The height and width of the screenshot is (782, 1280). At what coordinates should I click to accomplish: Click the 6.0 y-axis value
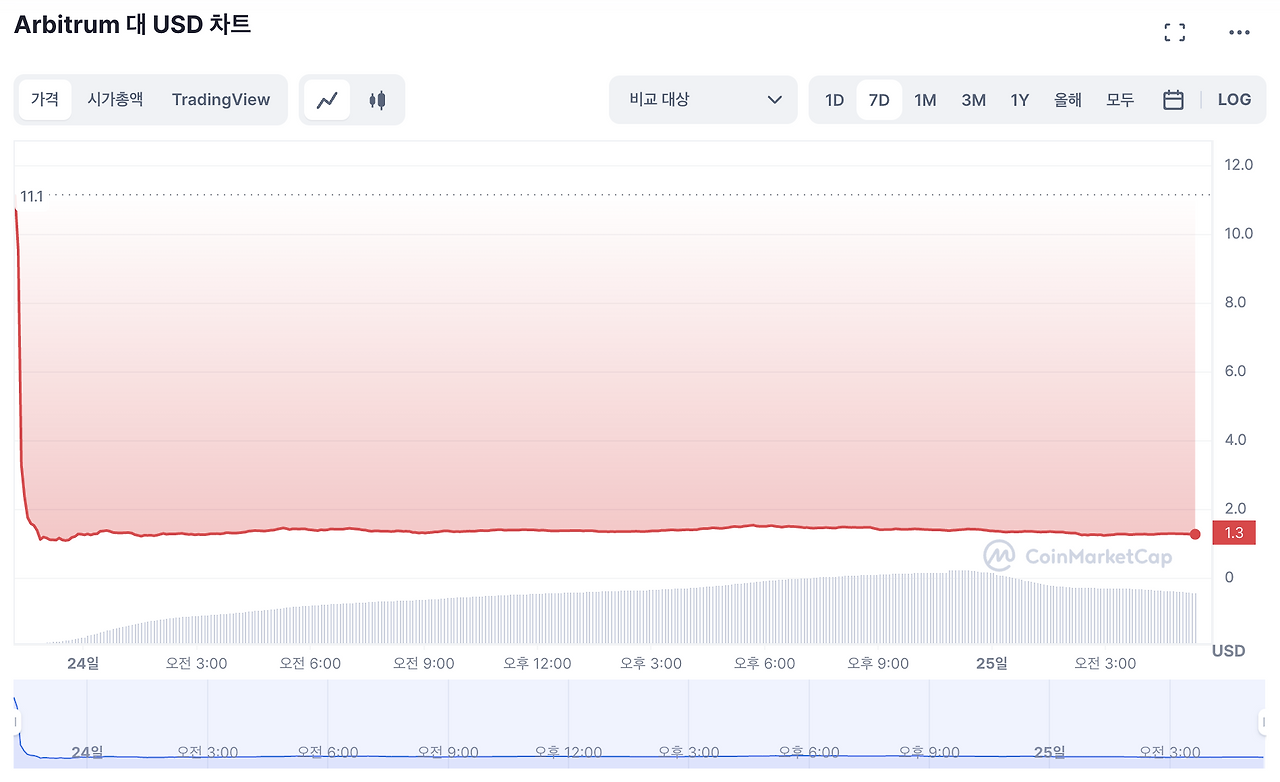[1235, 372]
